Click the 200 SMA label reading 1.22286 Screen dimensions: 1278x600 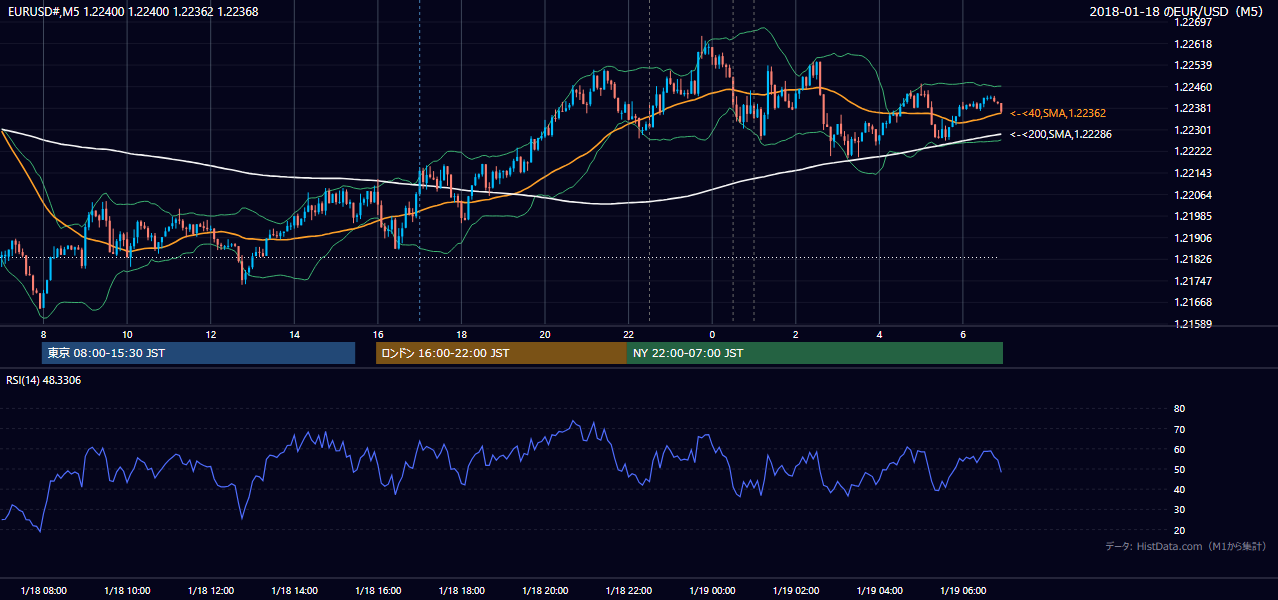coord(1061,134)
